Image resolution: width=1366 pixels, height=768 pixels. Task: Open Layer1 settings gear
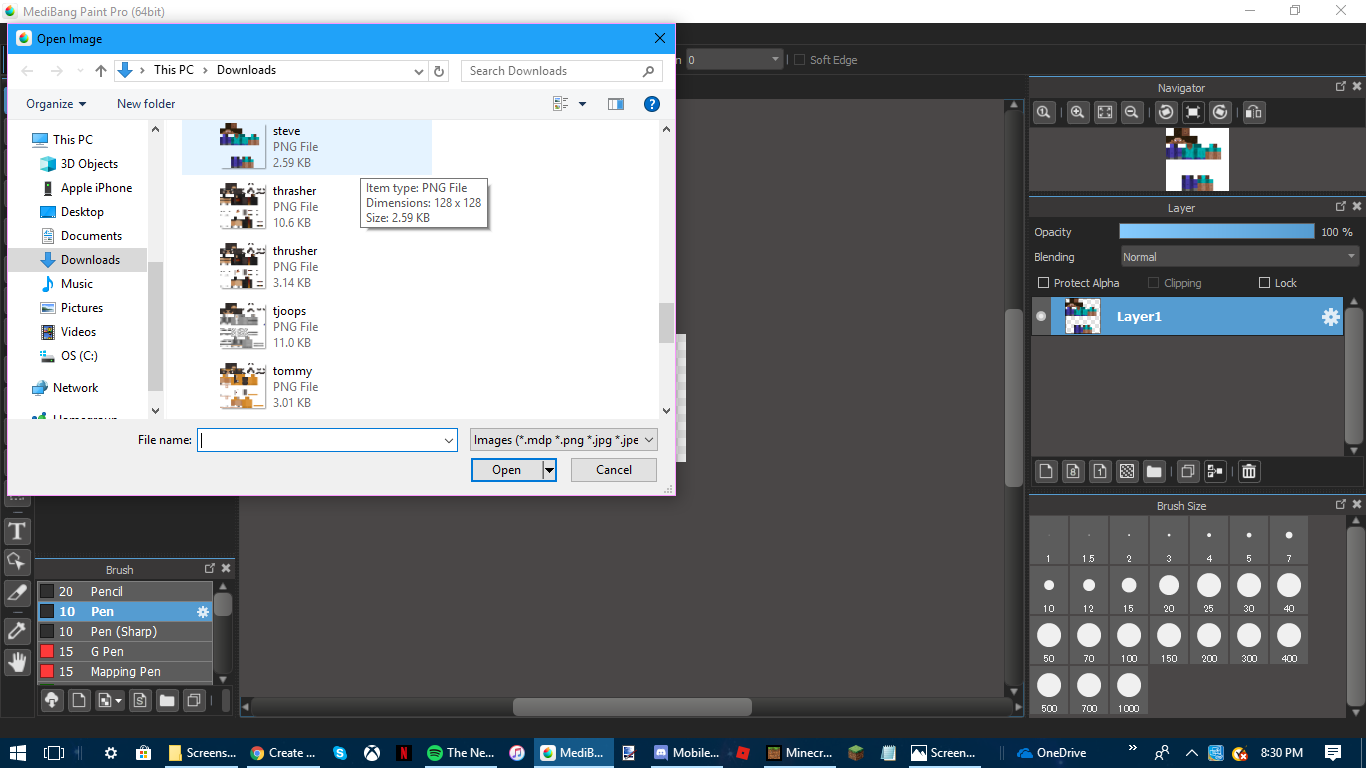tap(1330, 317)
